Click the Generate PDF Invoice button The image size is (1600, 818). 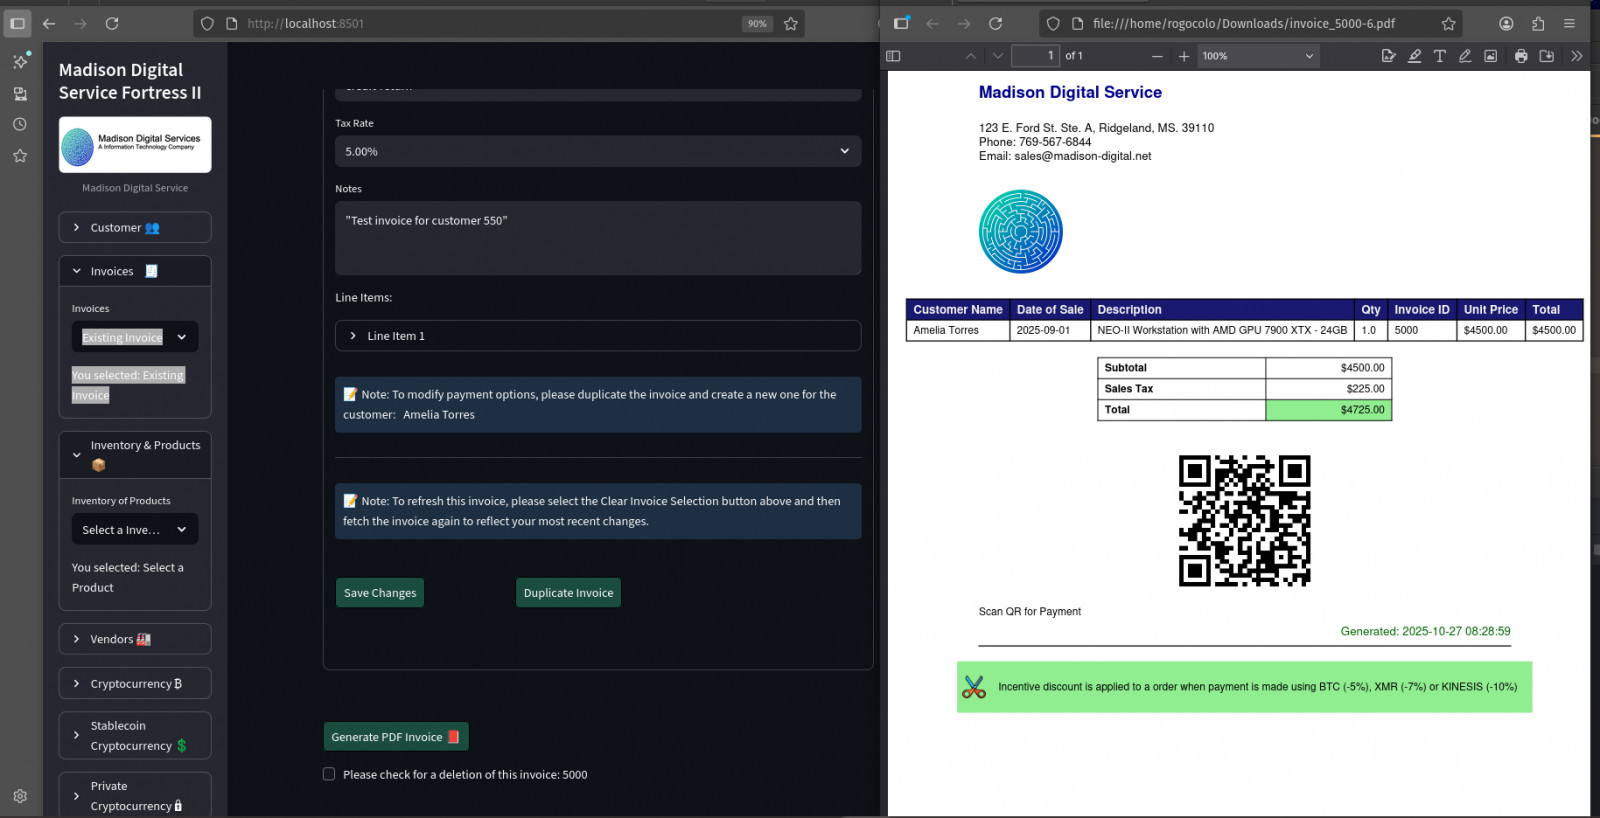pyautogui.click(x=395, y=737)
